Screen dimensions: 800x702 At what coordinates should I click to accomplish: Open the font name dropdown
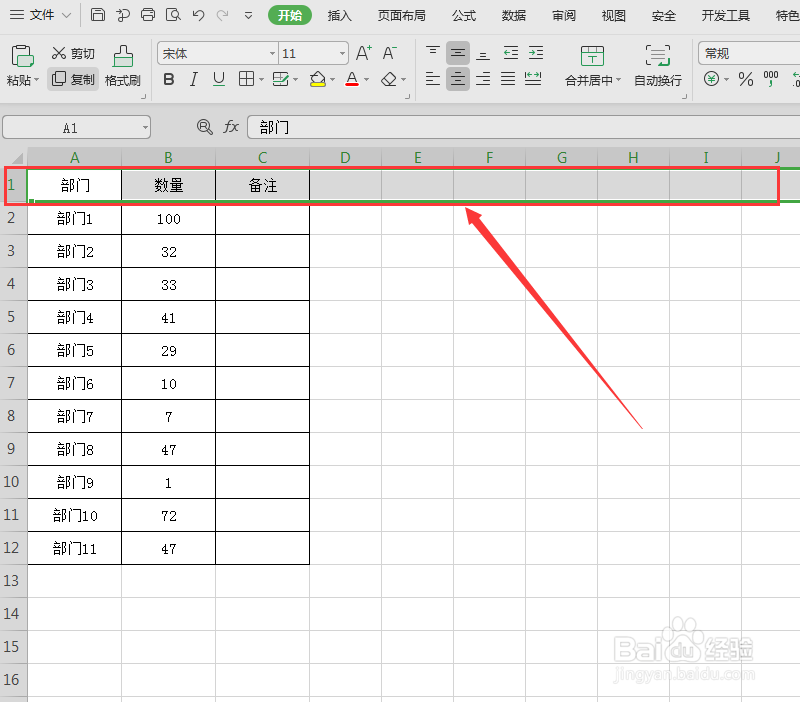click(272, 53)
